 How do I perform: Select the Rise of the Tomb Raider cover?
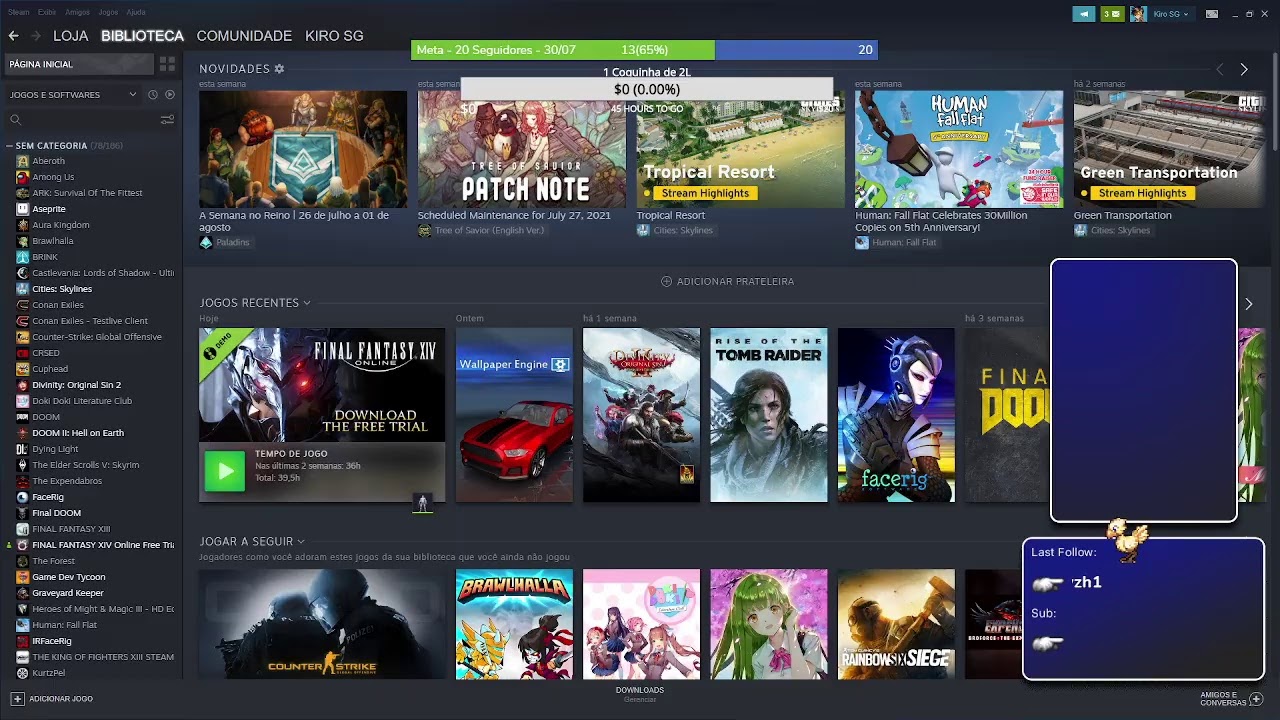coord(769,415)
